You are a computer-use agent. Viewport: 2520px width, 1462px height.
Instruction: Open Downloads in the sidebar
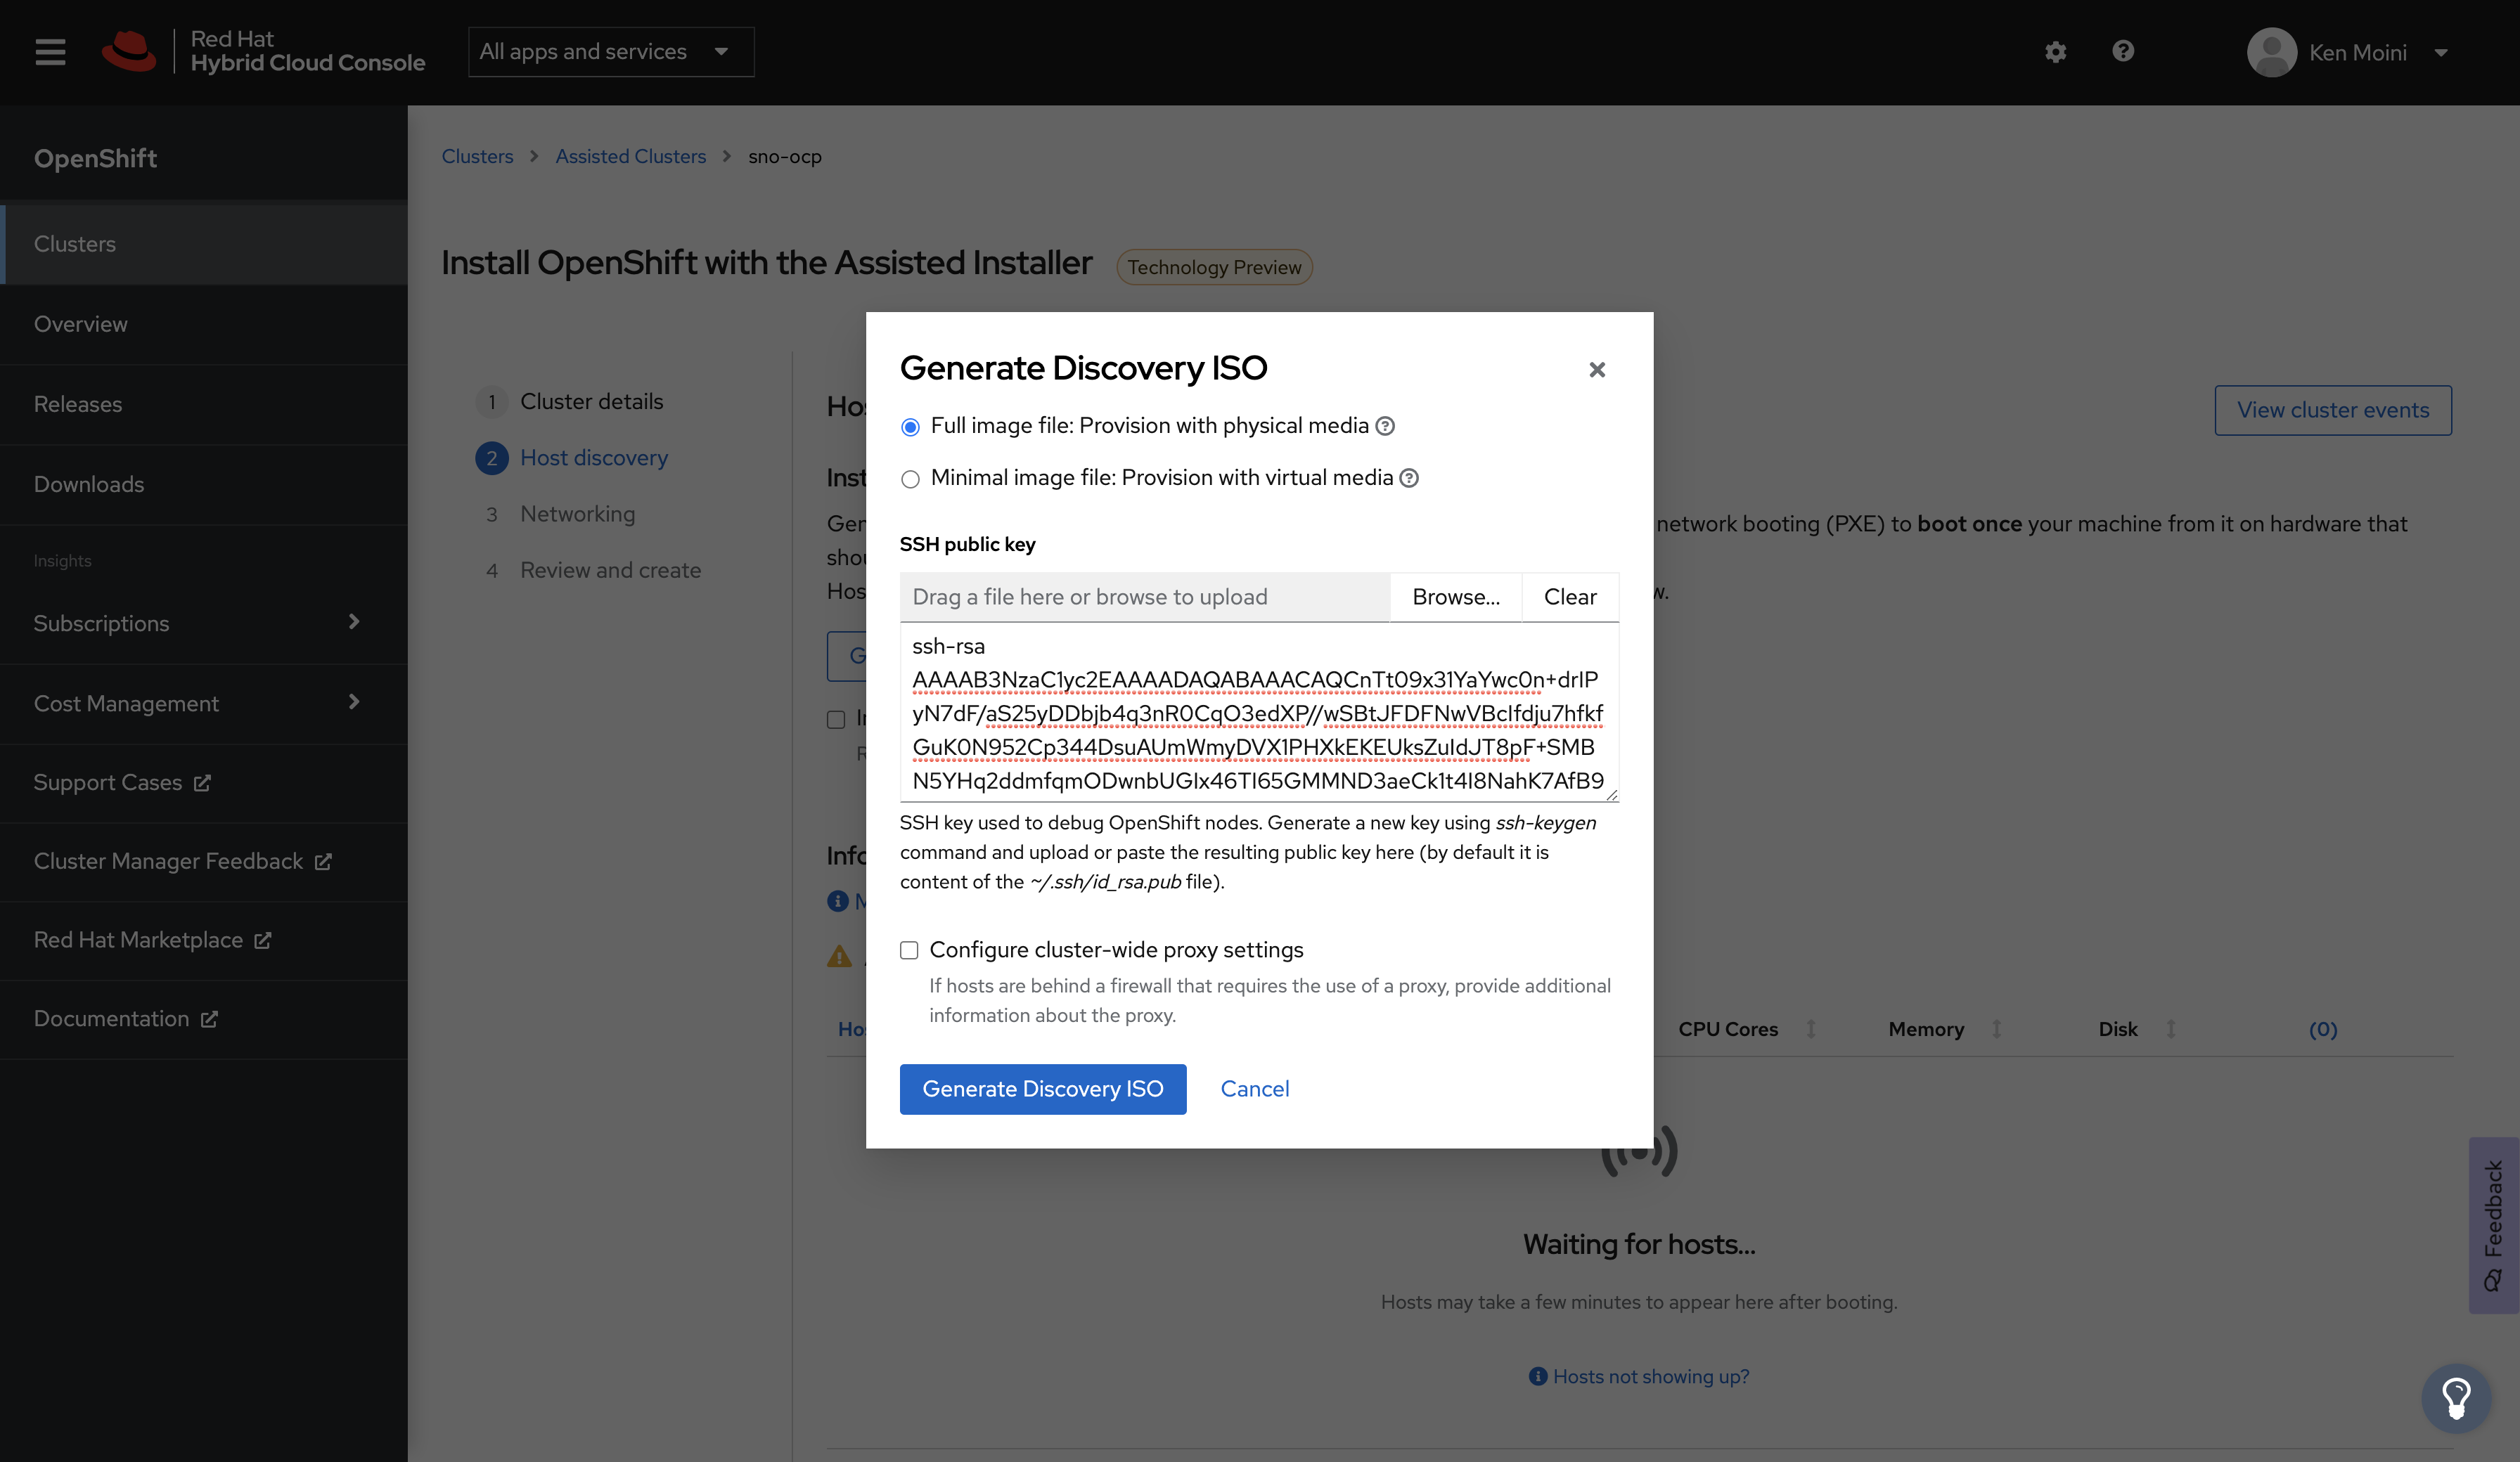[x=89, y=484]
